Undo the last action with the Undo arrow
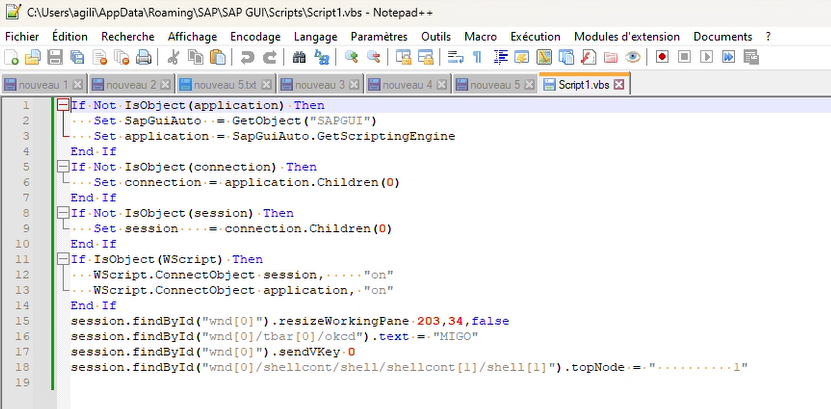This screenshot has width=831, height=409. coord(247,57)
